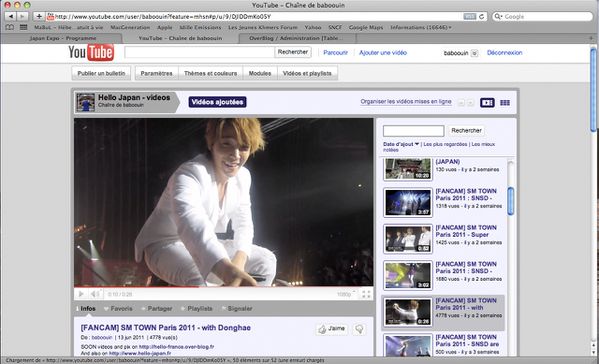The height and width of the screenshot is (364, 599).
Task: Switch to OverBlog / Administration tab
Action: pyautogui.click(x=297, y=38)
